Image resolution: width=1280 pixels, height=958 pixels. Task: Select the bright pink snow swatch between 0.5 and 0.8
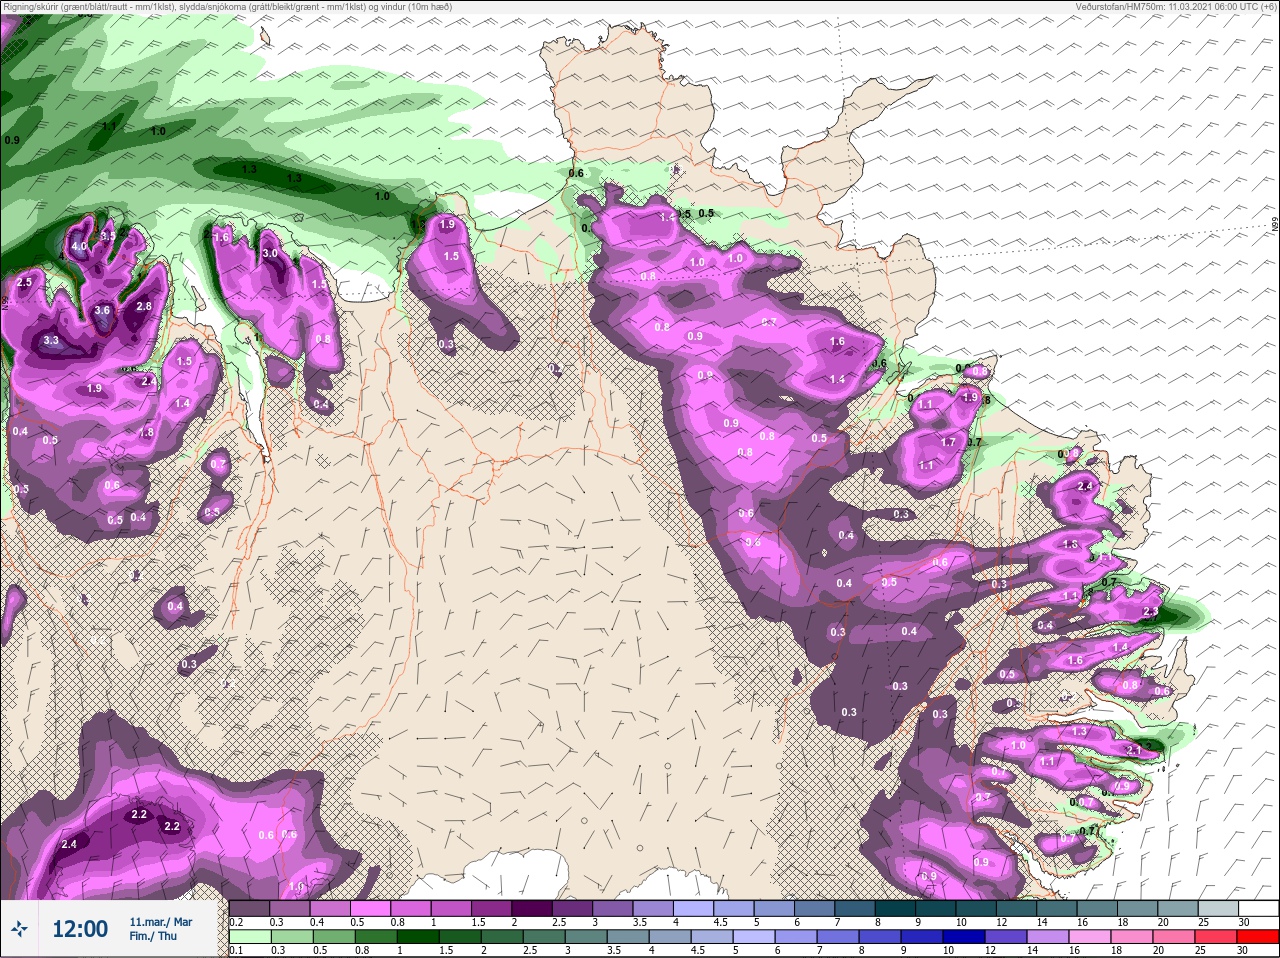point(371,908)
